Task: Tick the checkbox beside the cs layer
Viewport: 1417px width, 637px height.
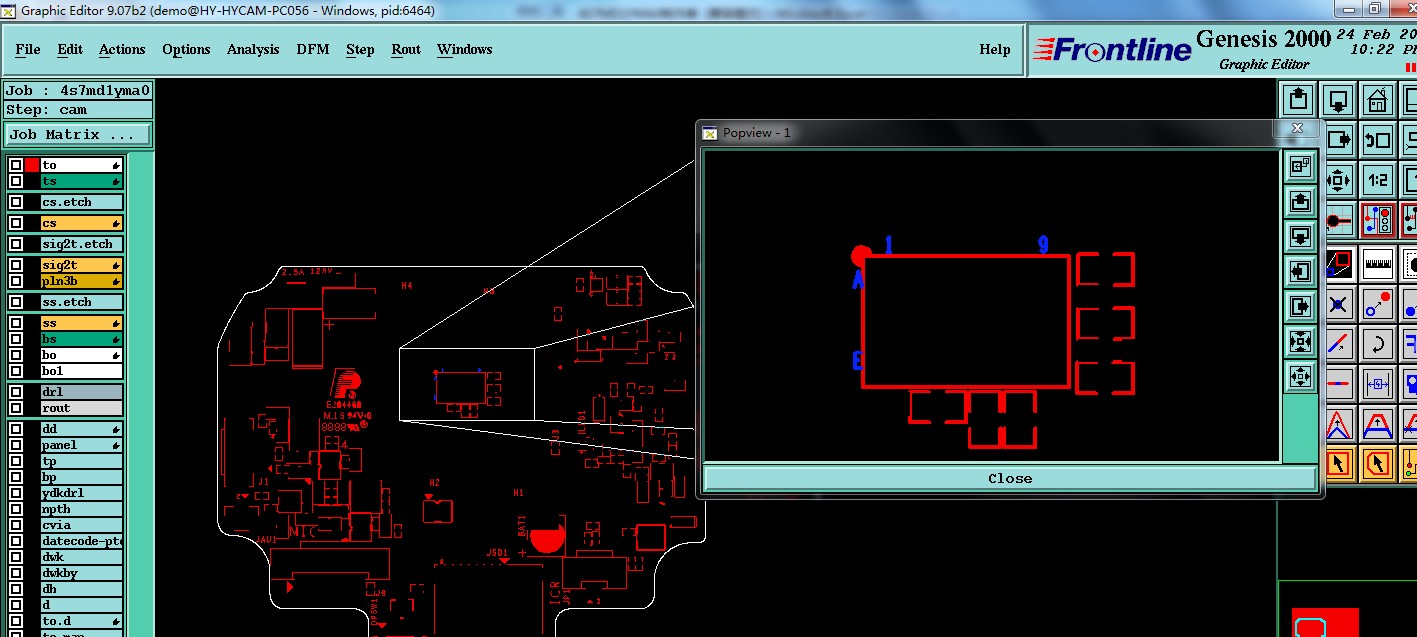Action: pyautogui.click(x=16, y=223)
